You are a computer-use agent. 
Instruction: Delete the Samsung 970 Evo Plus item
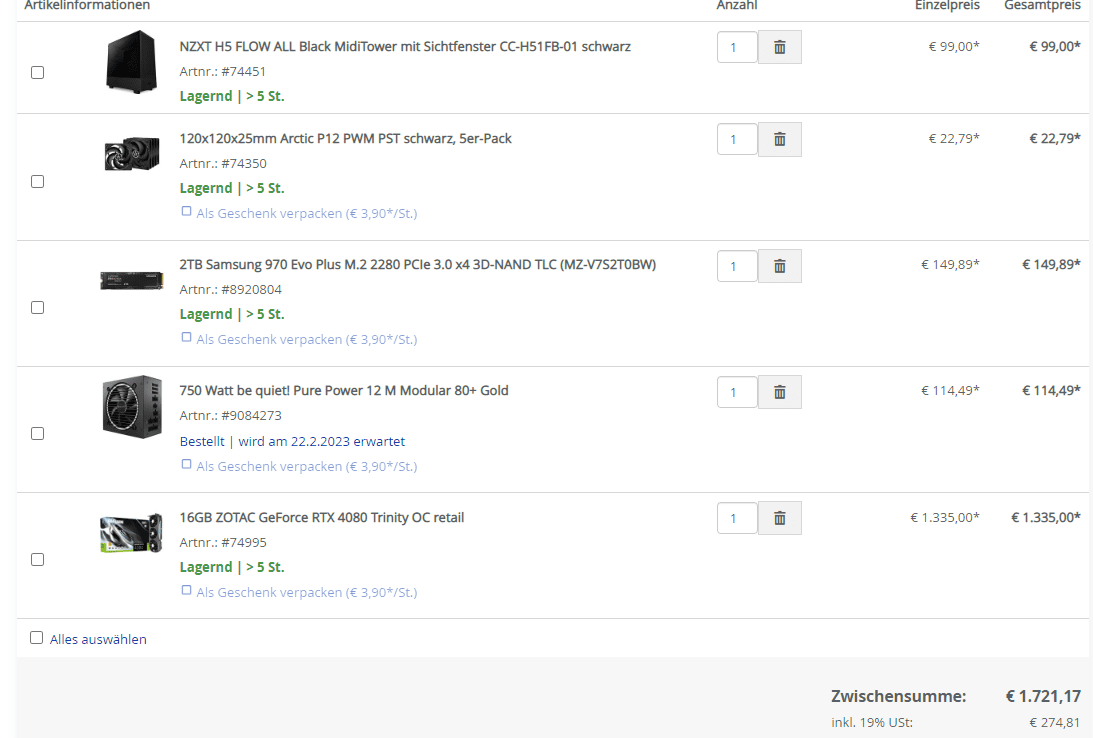click(779, 266)
